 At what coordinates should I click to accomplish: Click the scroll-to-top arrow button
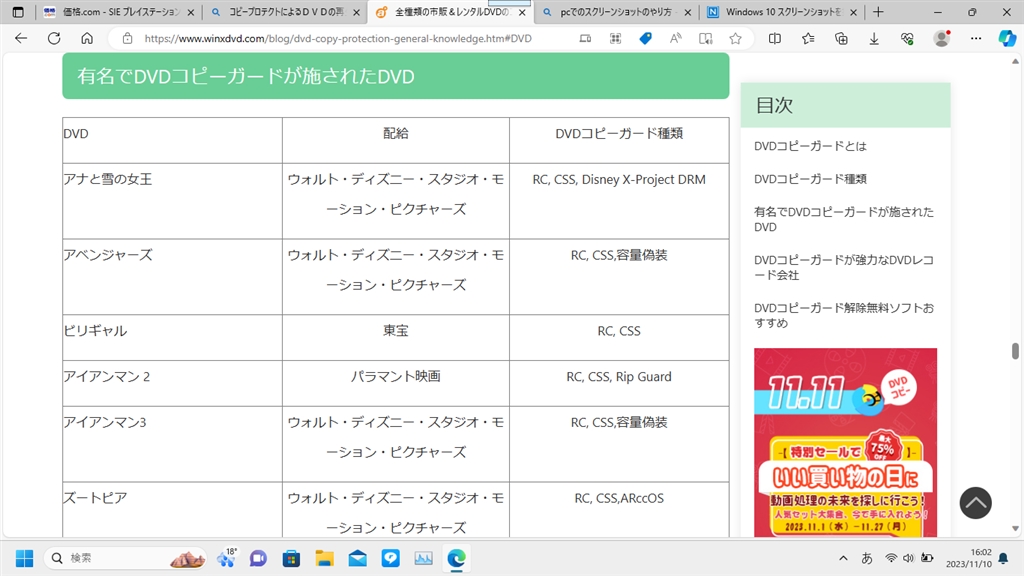tap(976, 503)
